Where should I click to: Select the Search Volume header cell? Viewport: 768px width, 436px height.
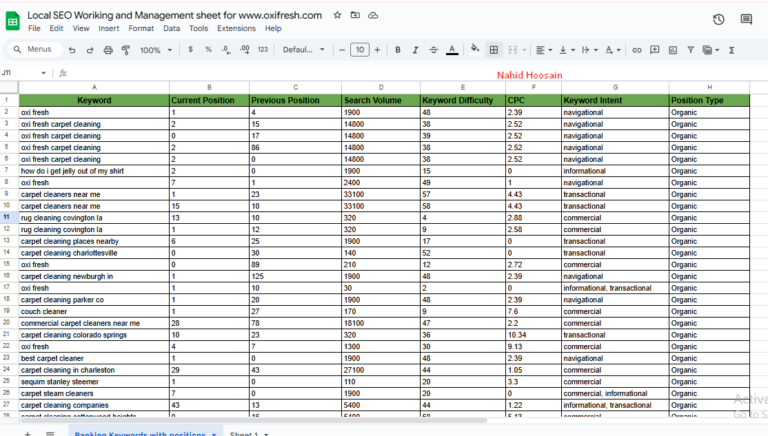click(x=381, y=100)
